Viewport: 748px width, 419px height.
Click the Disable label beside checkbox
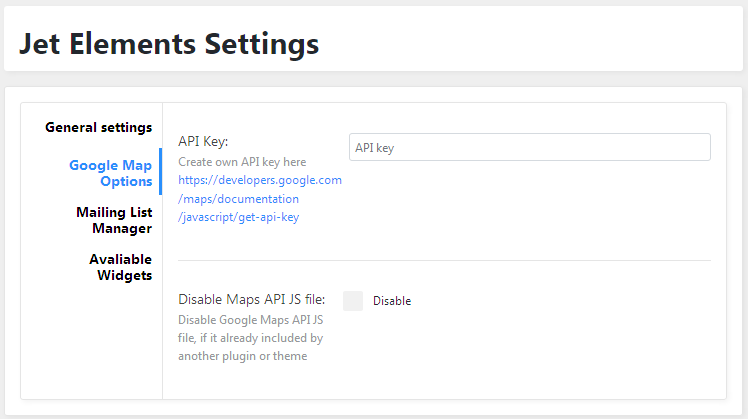pyautogui.click(x=392, y=301)
